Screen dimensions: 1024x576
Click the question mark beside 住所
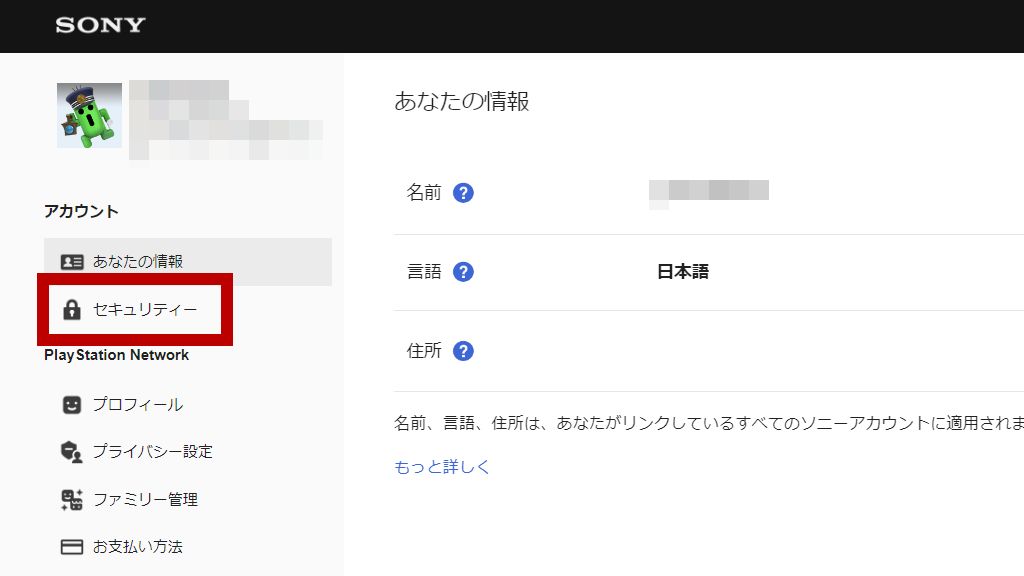coord(463,351)
